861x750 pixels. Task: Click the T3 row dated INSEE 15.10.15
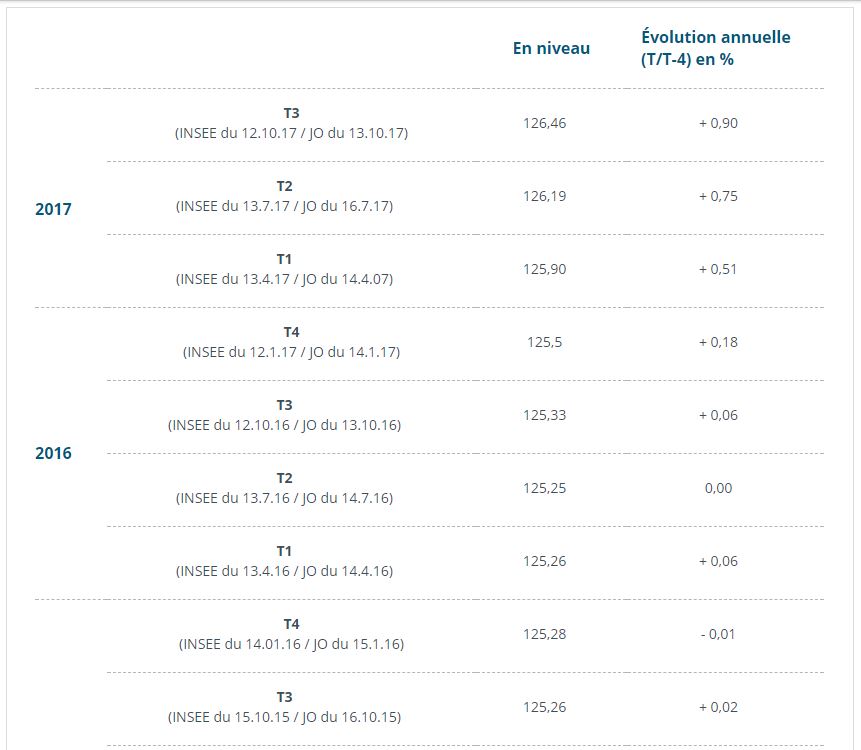tap(285, 707)
